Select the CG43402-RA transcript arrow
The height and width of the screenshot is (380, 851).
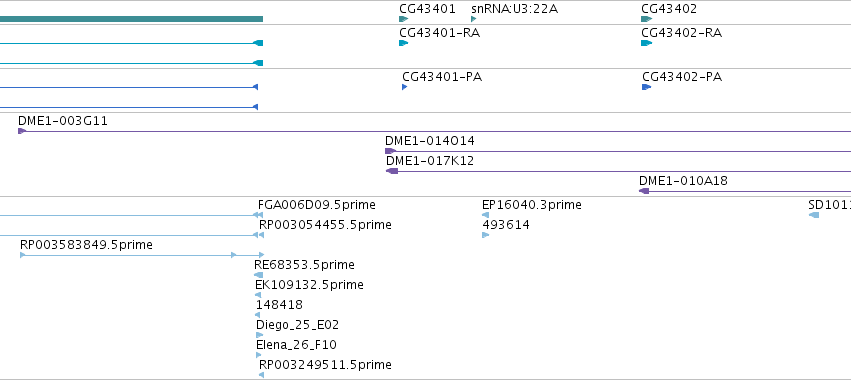click(x=646, y=43)
